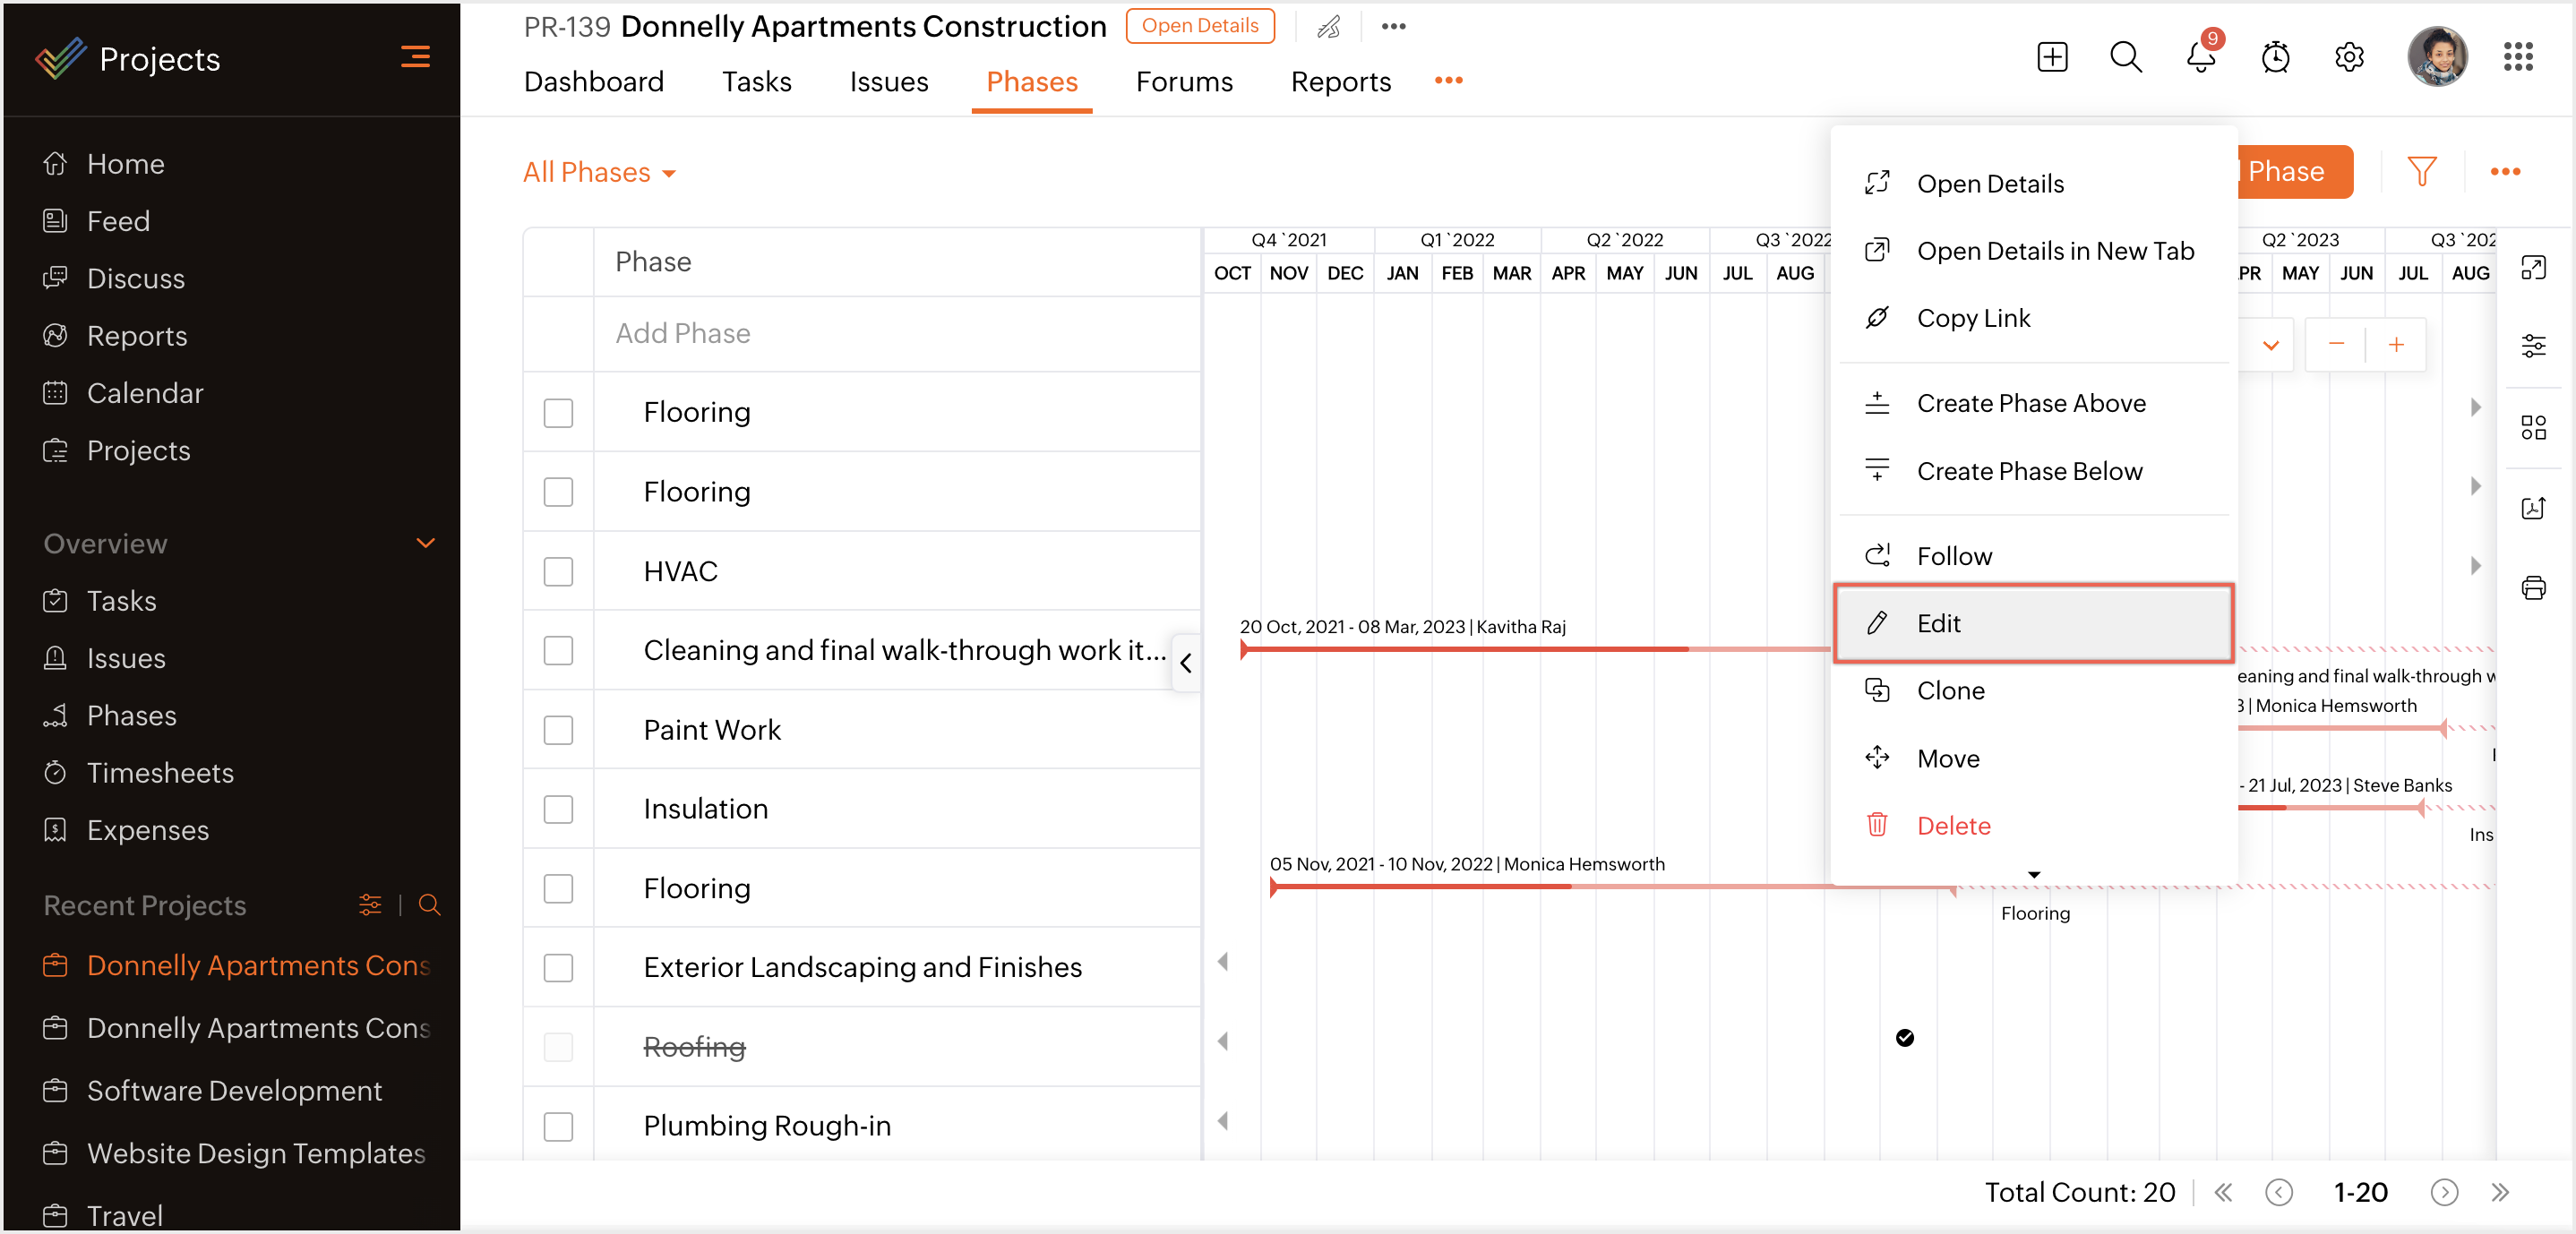Select the Paint Work row checkbox
The height and width of the screenshot is (1234, 2576).
(x=558, y=730)
